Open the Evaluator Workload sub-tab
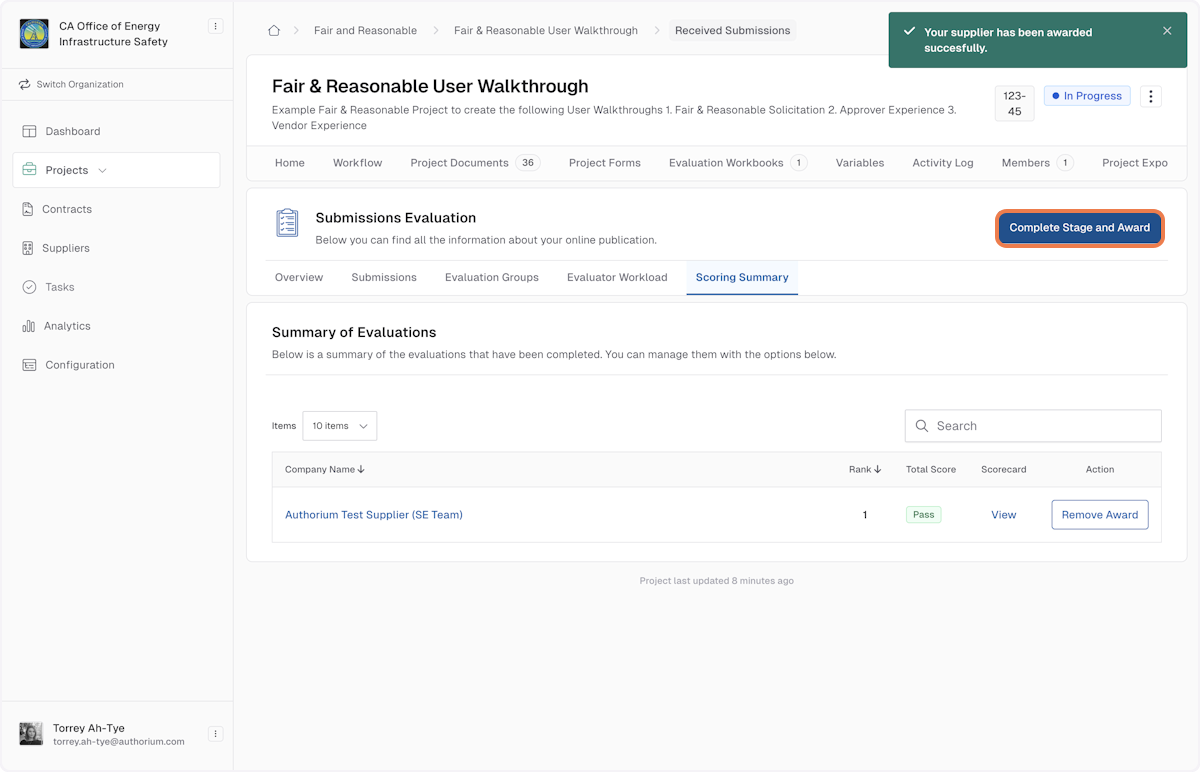1200x772 pixels. click(x=617, y=278)
